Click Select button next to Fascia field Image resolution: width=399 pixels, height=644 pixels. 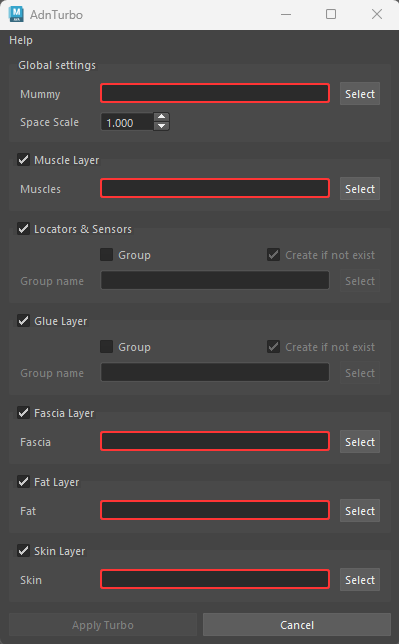point(360,442)
